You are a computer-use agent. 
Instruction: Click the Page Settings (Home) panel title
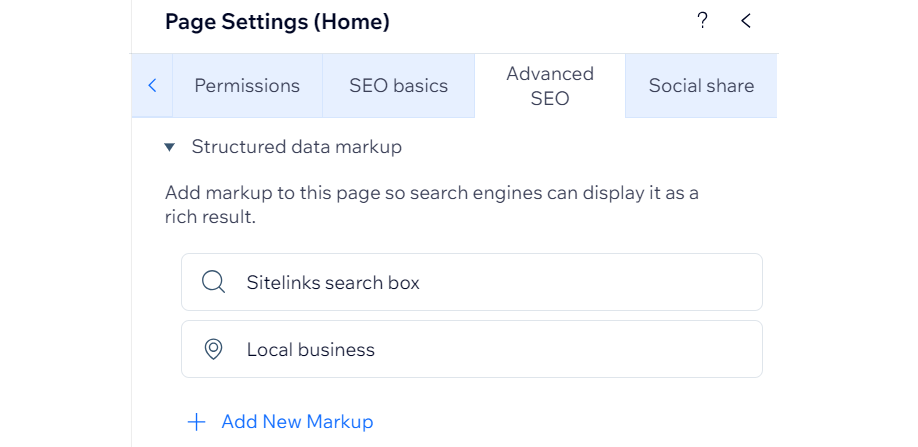click(278, 22)
